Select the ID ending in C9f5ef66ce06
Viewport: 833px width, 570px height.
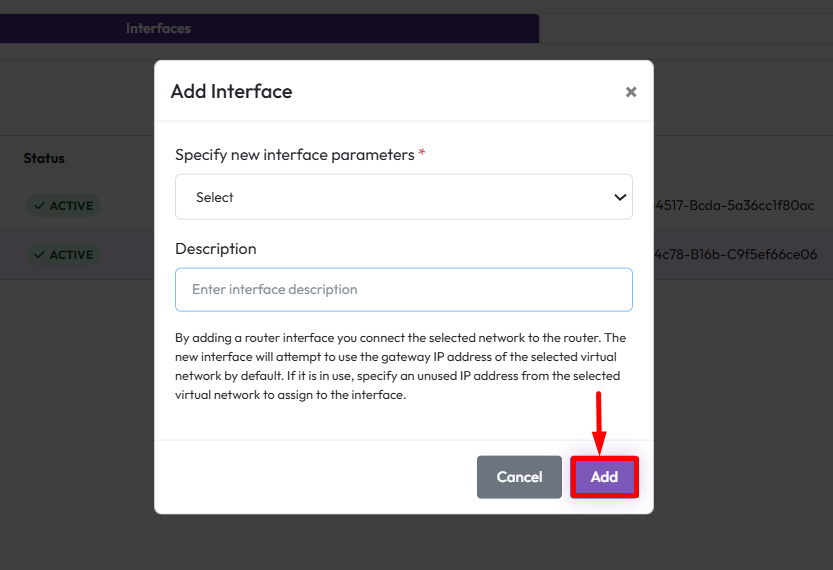coord(735,255)
